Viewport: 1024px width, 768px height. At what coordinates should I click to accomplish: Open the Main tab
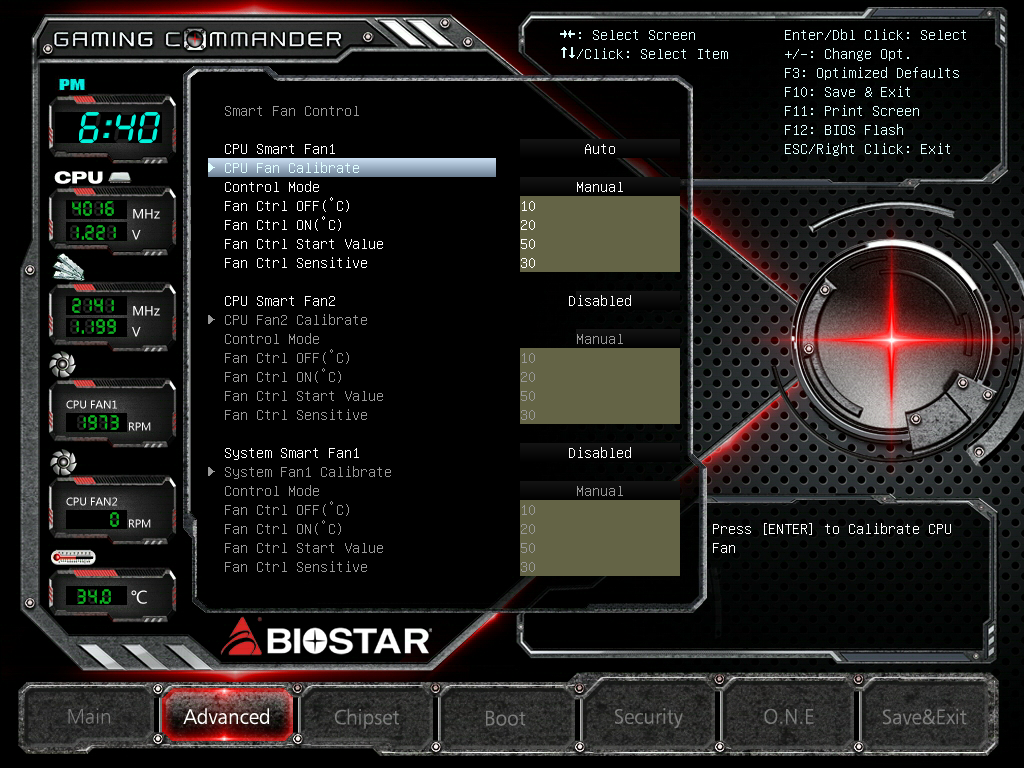click(x=89, y=716)
